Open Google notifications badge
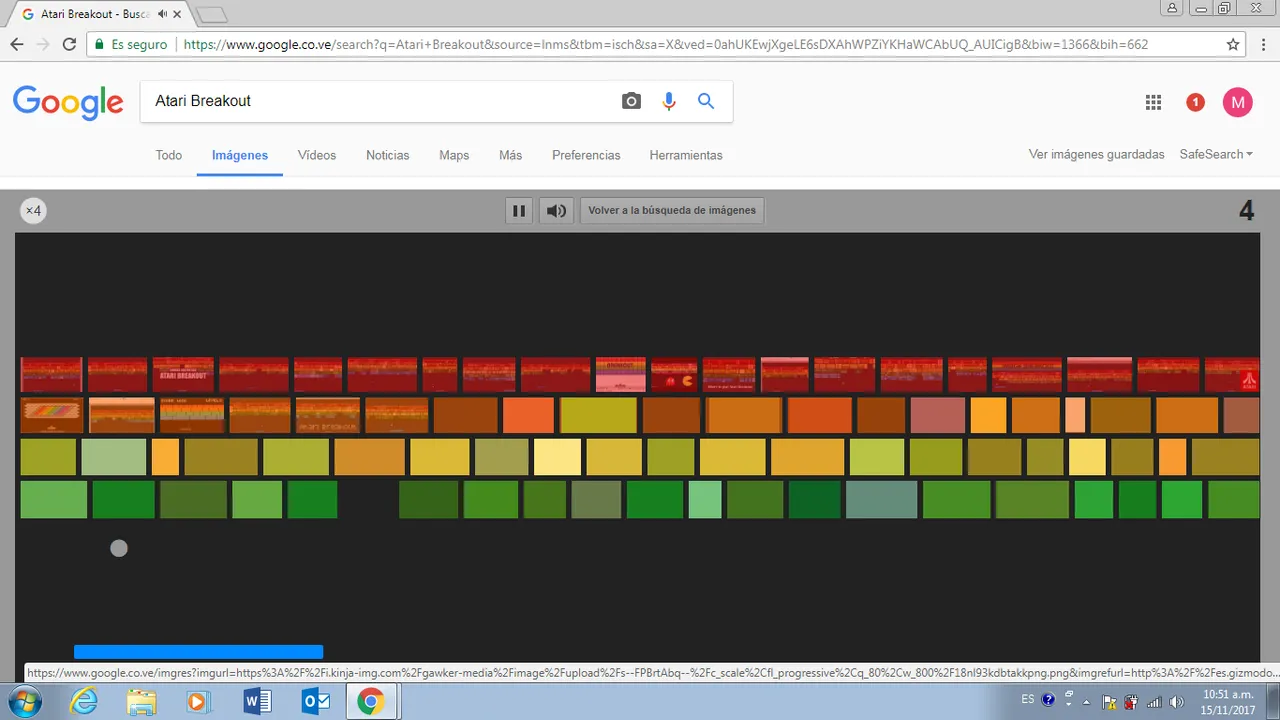Image resolution: width=1280 pixels, height=720 pixels. click(x=1195, y=102)
